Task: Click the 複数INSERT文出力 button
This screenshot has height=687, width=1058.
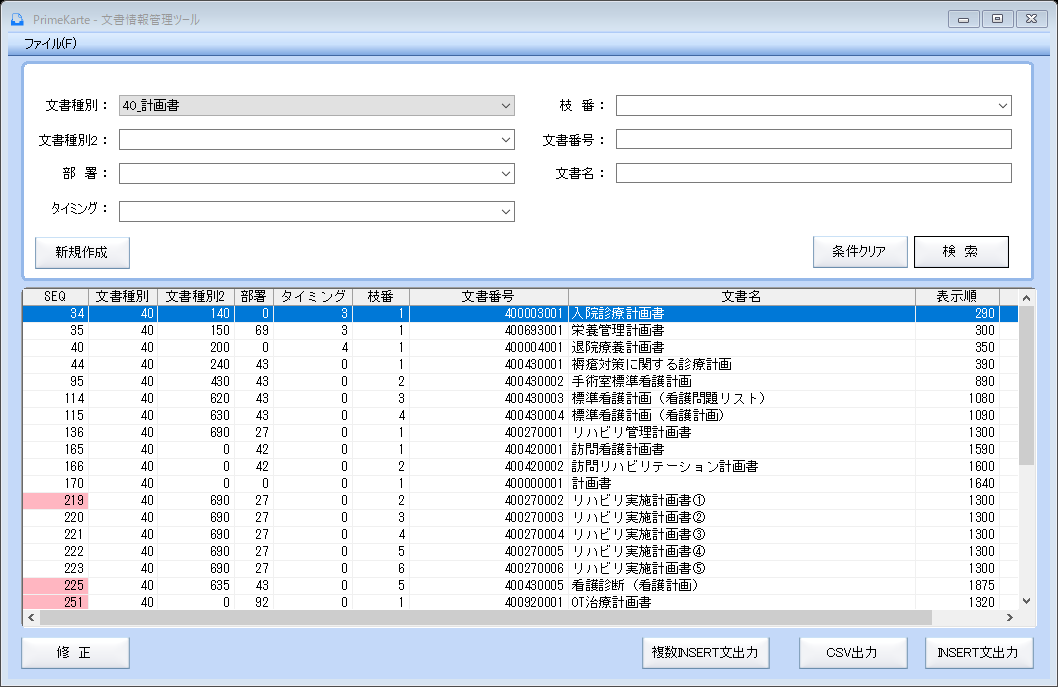Action: point(705,653)
